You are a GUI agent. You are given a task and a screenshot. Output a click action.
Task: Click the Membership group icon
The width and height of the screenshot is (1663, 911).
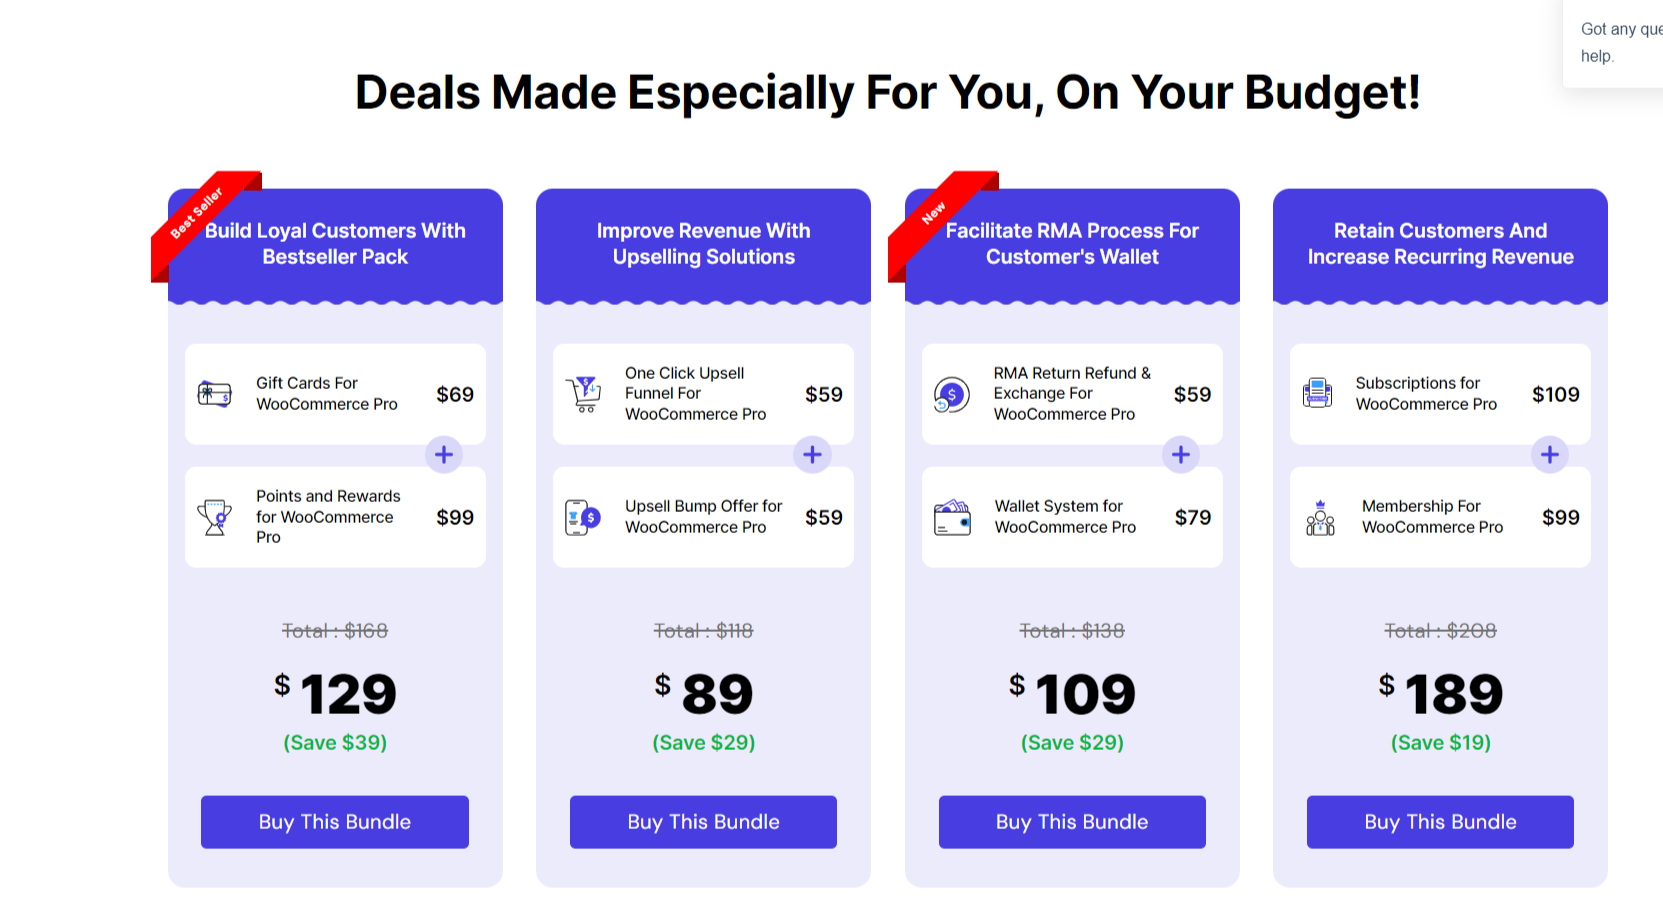[x=1320, y=518]
